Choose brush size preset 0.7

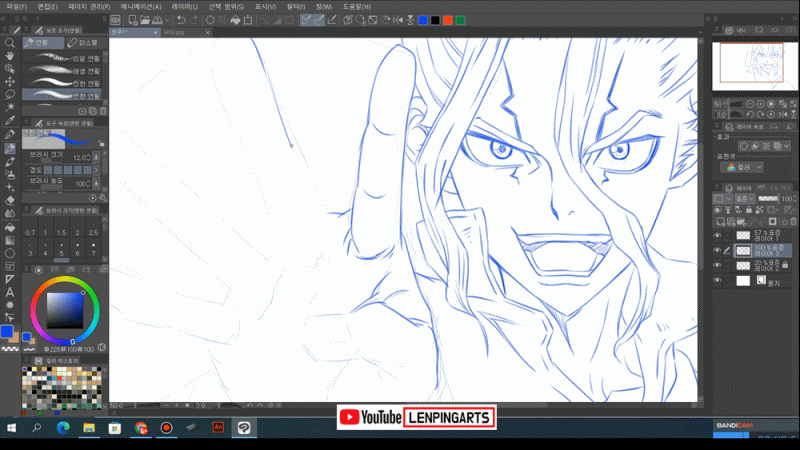(30, 230)
